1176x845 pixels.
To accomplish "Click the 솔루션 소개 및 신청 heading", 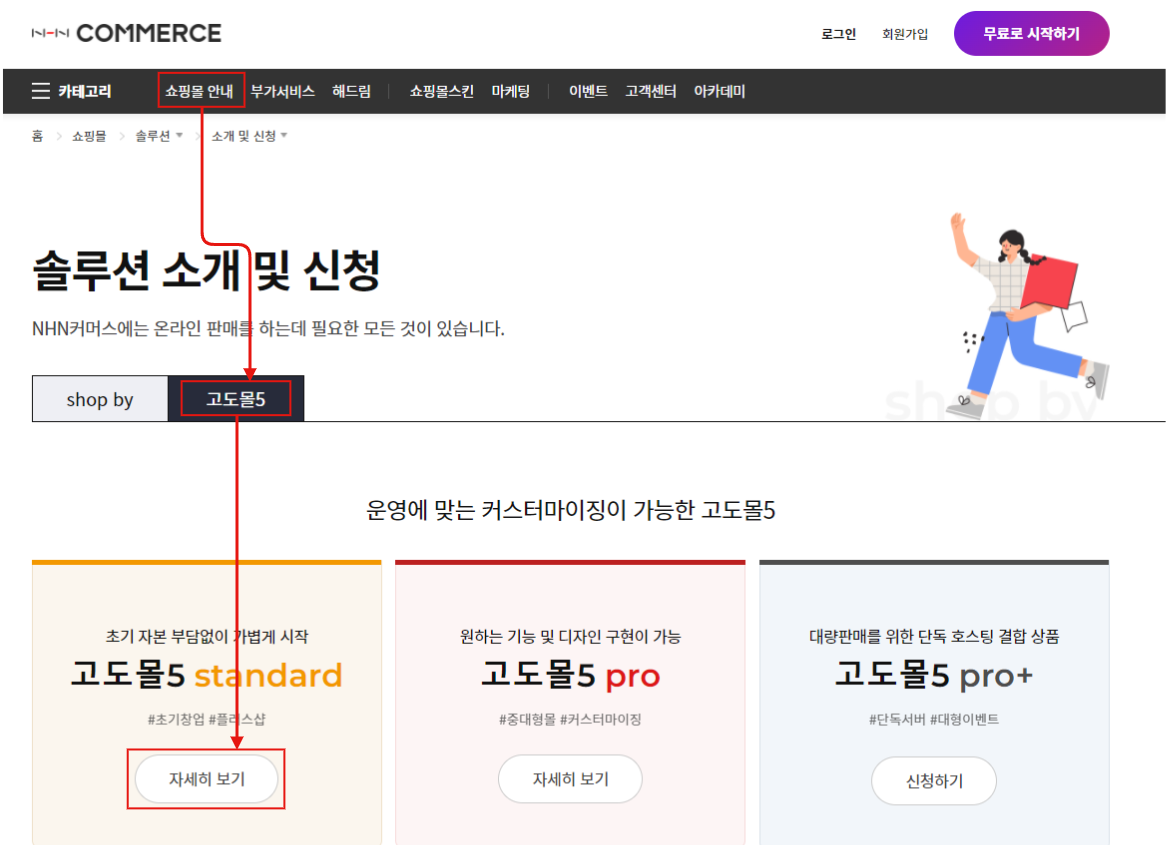I will tap(206, 270).
